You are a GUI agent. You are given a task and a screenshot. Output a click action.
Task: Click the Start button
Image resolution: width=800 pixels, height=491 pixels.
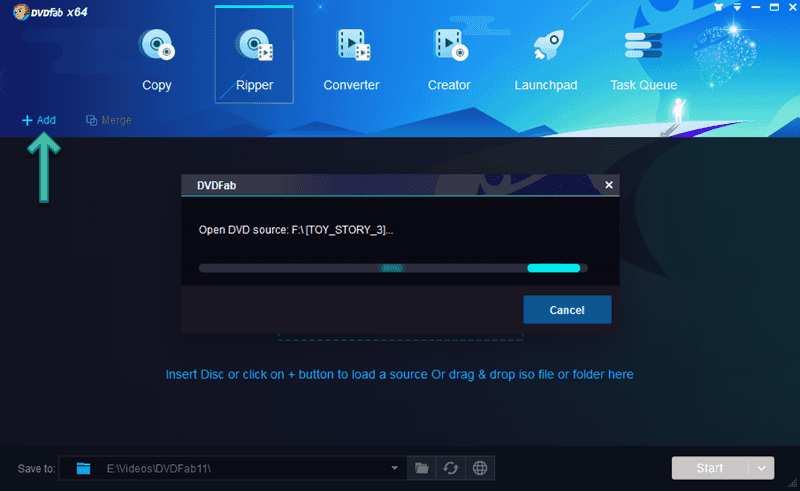coord(710,468)
